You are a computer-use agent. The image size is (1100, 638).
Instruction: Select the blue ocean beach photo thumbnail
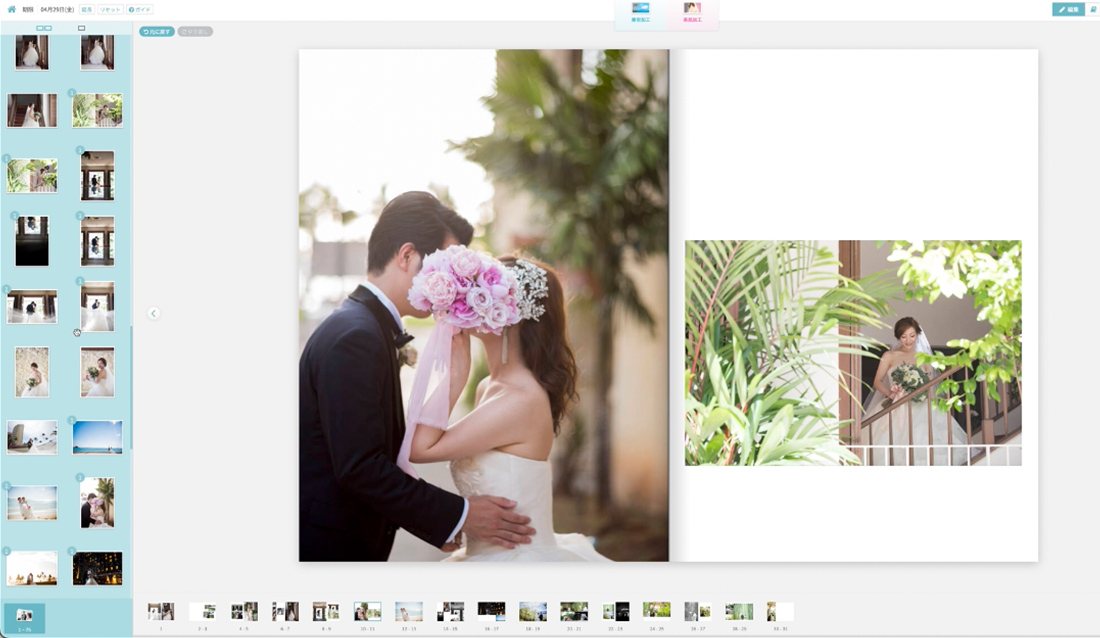[x=98, y=437]
